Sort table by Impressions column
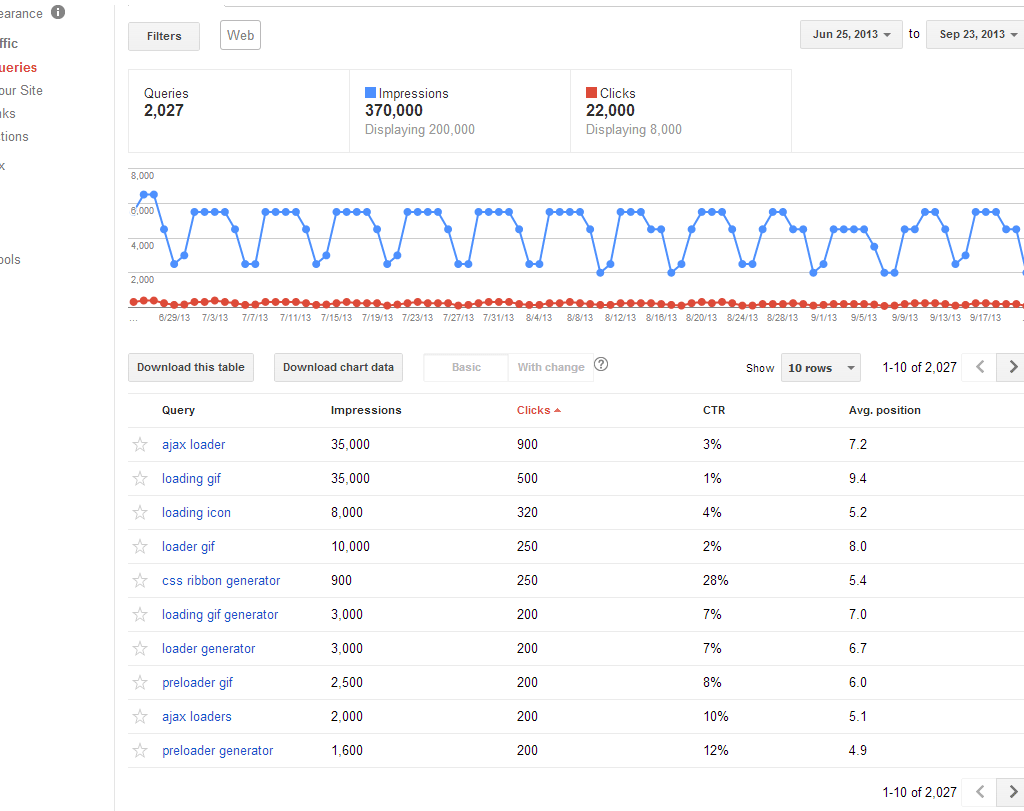Viewport: 1024px width, 811px height. click(x=366, y=410)
